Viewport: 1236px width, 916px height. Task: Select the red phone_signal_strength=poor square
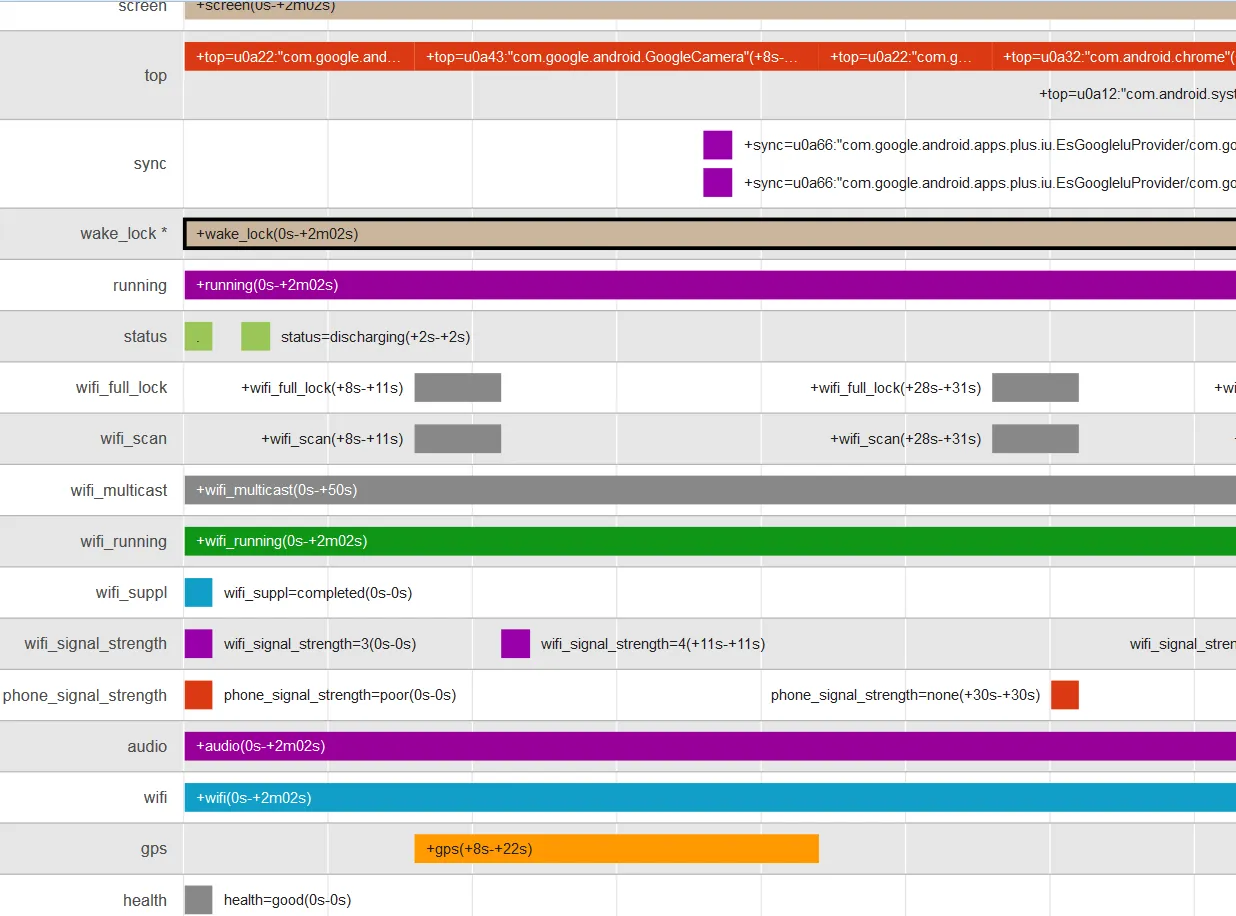point(198,695)
